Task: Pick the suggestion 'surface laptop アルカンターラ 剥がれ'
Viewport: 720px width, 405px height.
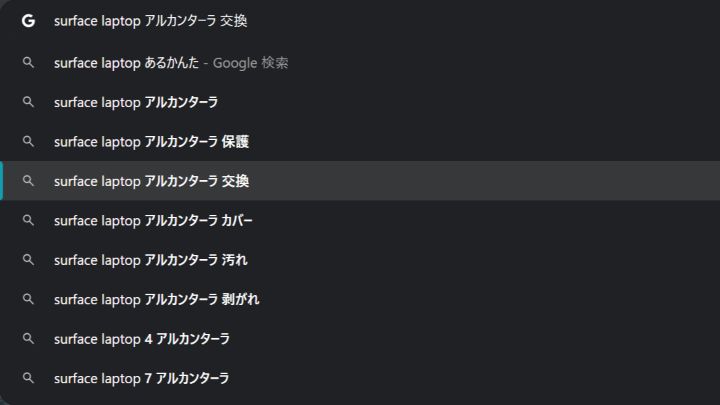Action: point(360,299)
